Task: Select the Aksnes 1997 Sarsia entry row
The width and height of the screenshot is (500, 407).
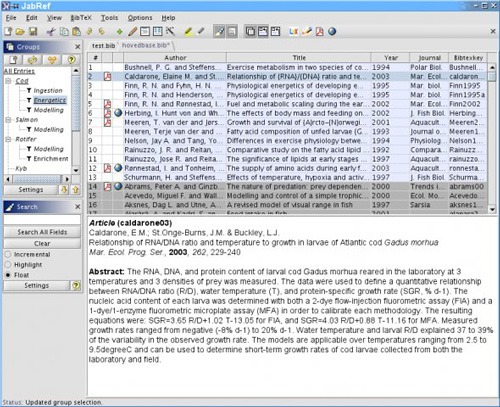Action: [x=287, y=205]
